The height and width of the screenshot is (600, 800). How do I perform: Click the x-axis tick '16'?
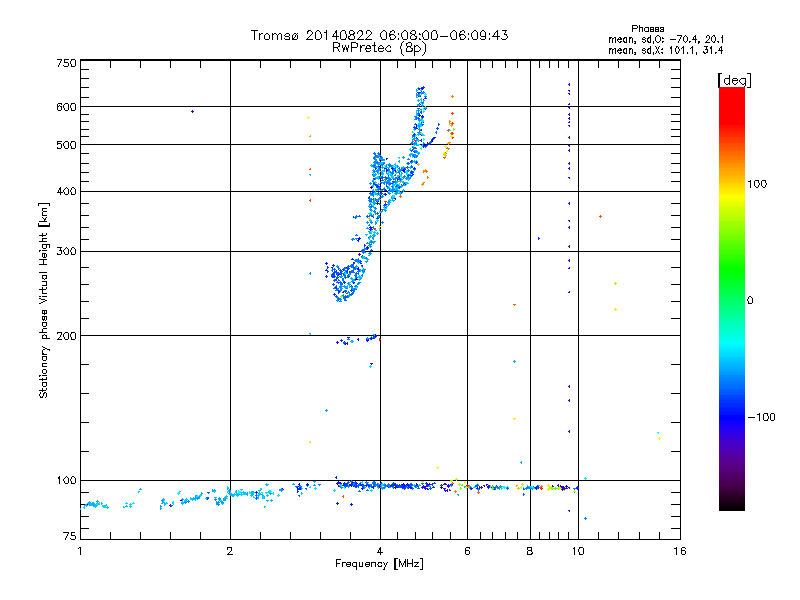[x=680, y=551]
